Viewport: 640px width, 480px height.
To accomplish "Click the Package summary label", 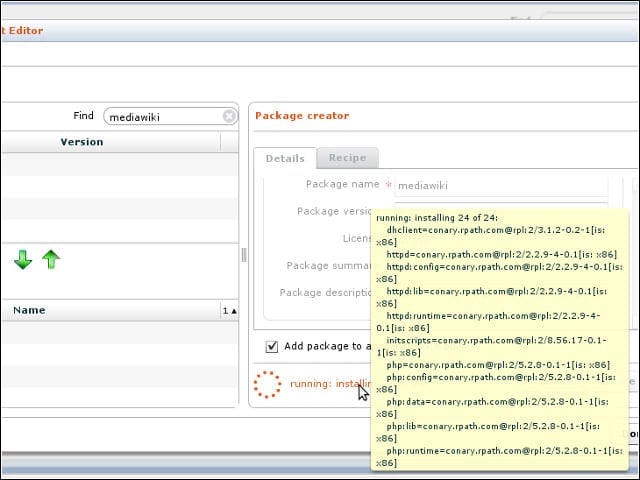I will [329, 266].
